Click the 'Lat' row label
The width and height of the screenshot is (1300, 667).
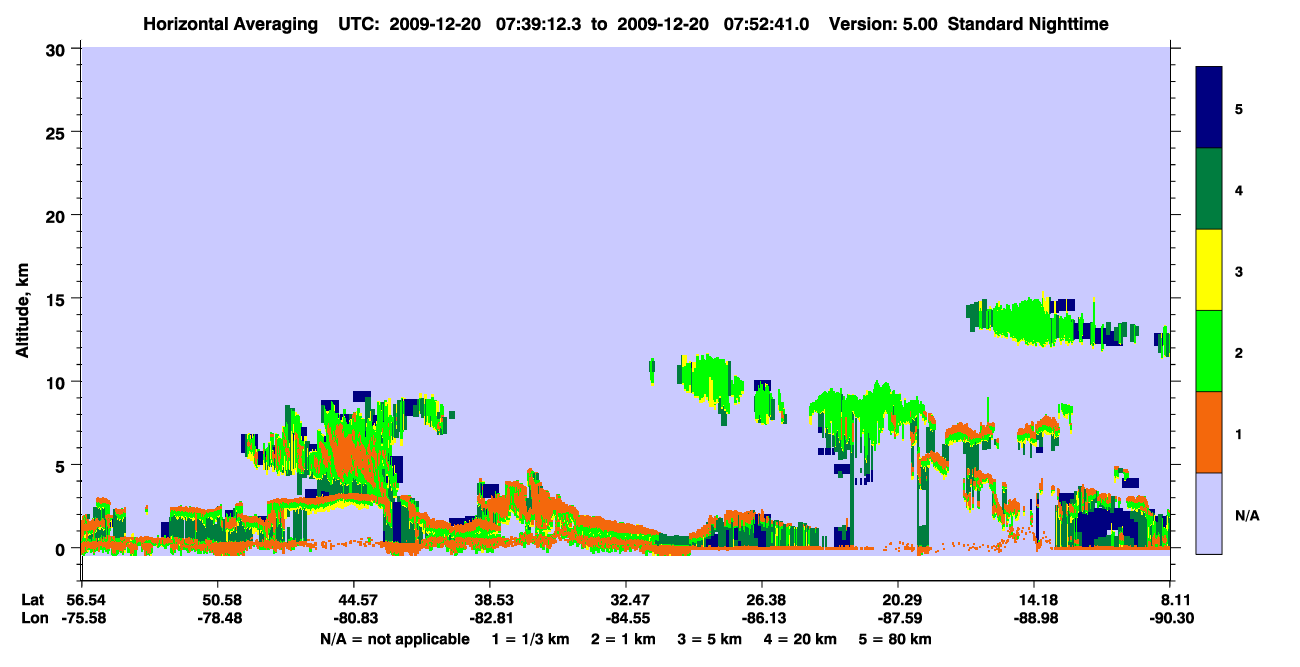33,600
